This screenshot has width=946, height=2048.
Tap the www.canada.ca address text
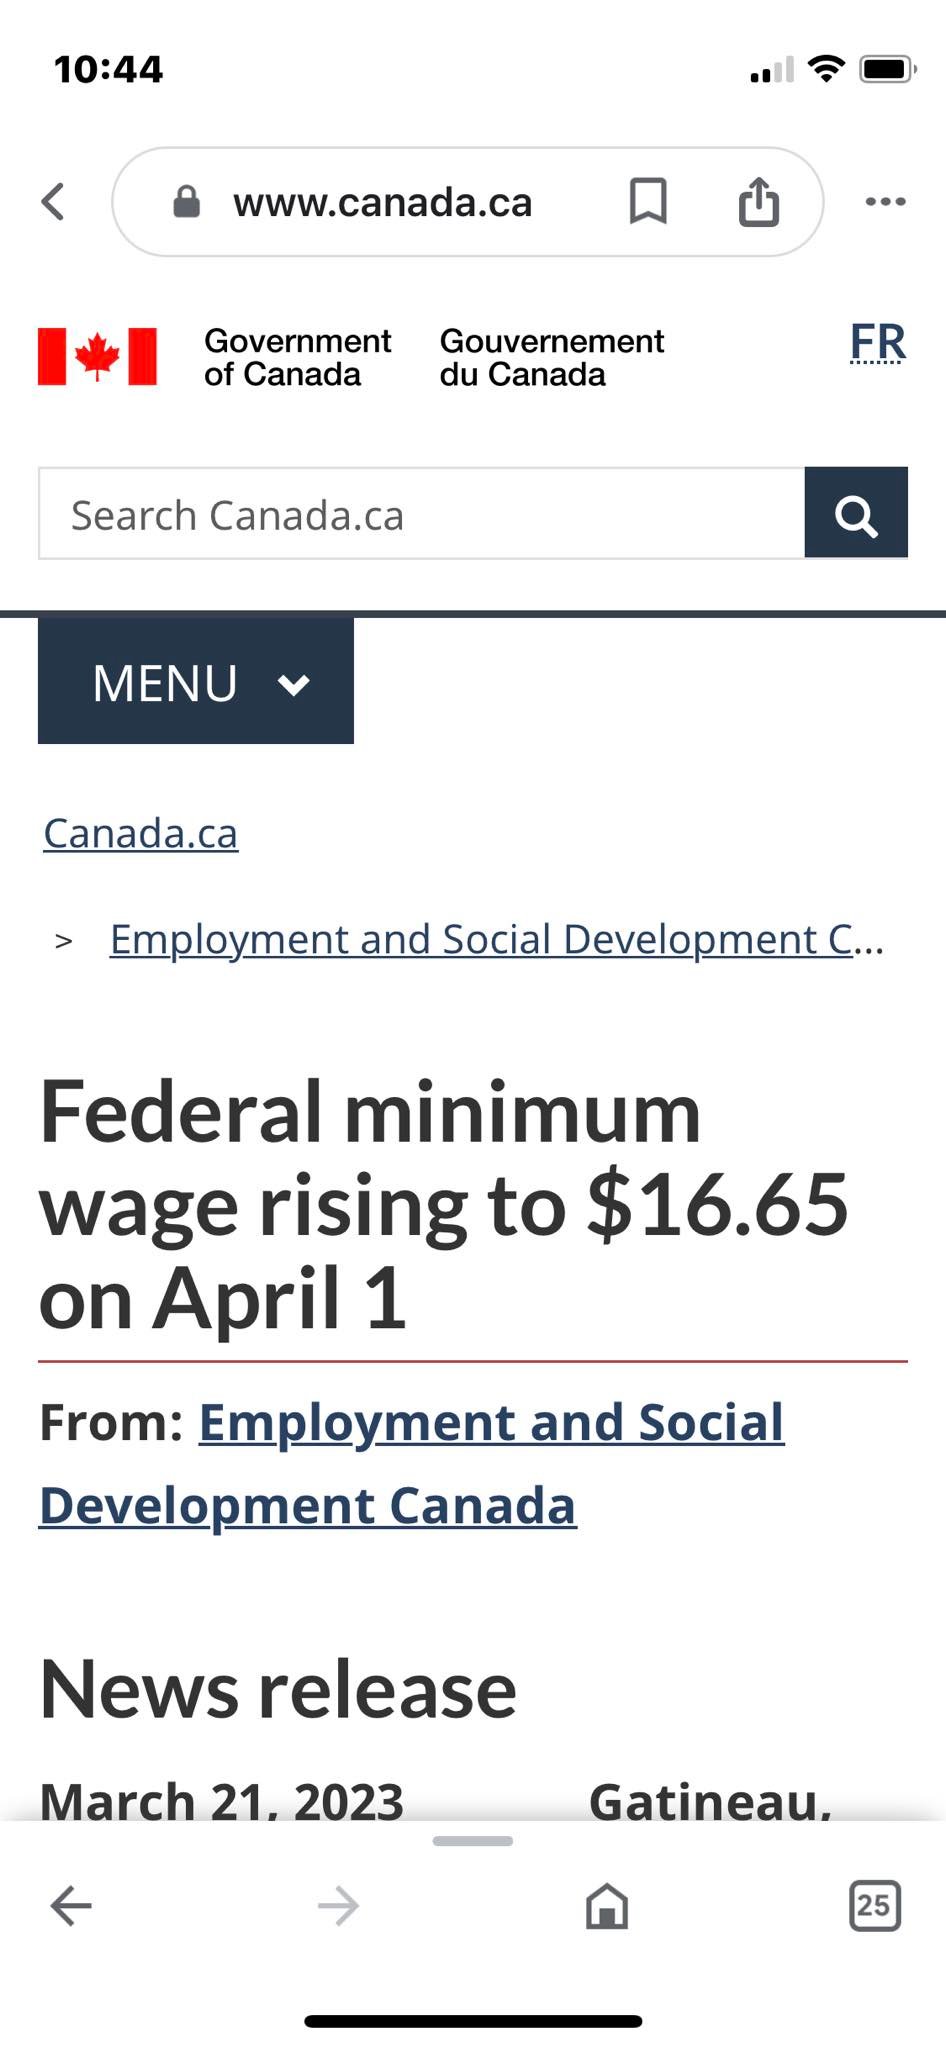[383, 202]
